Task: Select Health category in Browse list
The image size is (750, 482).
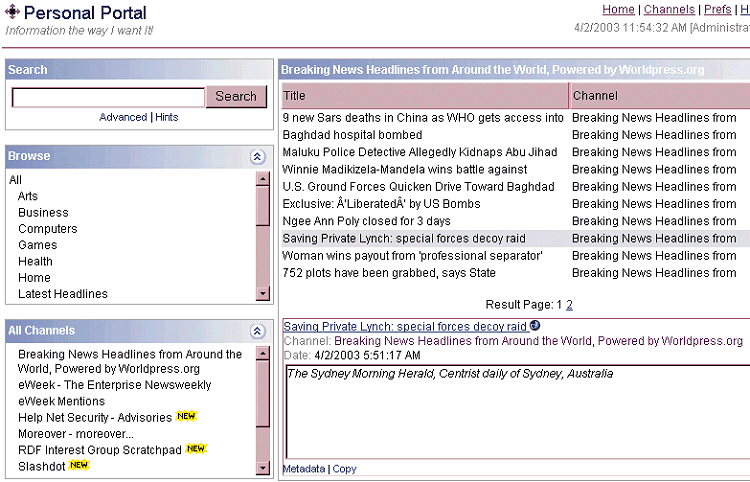Action: click(x=35, y=261)
